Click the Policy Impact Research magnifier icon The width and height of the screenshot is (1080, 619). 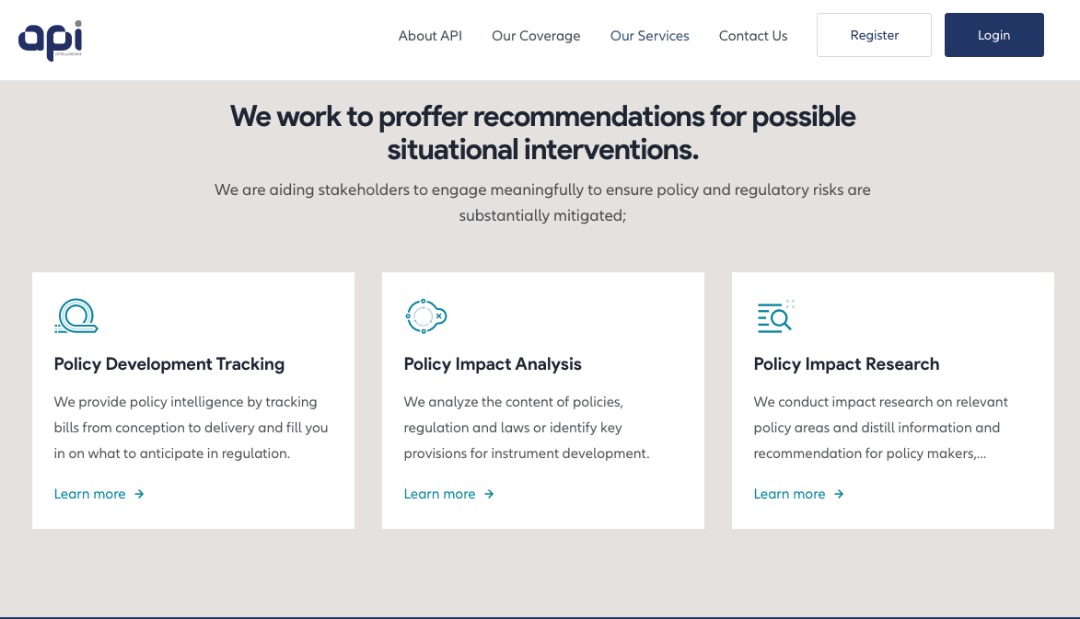(x=775, y=316)
